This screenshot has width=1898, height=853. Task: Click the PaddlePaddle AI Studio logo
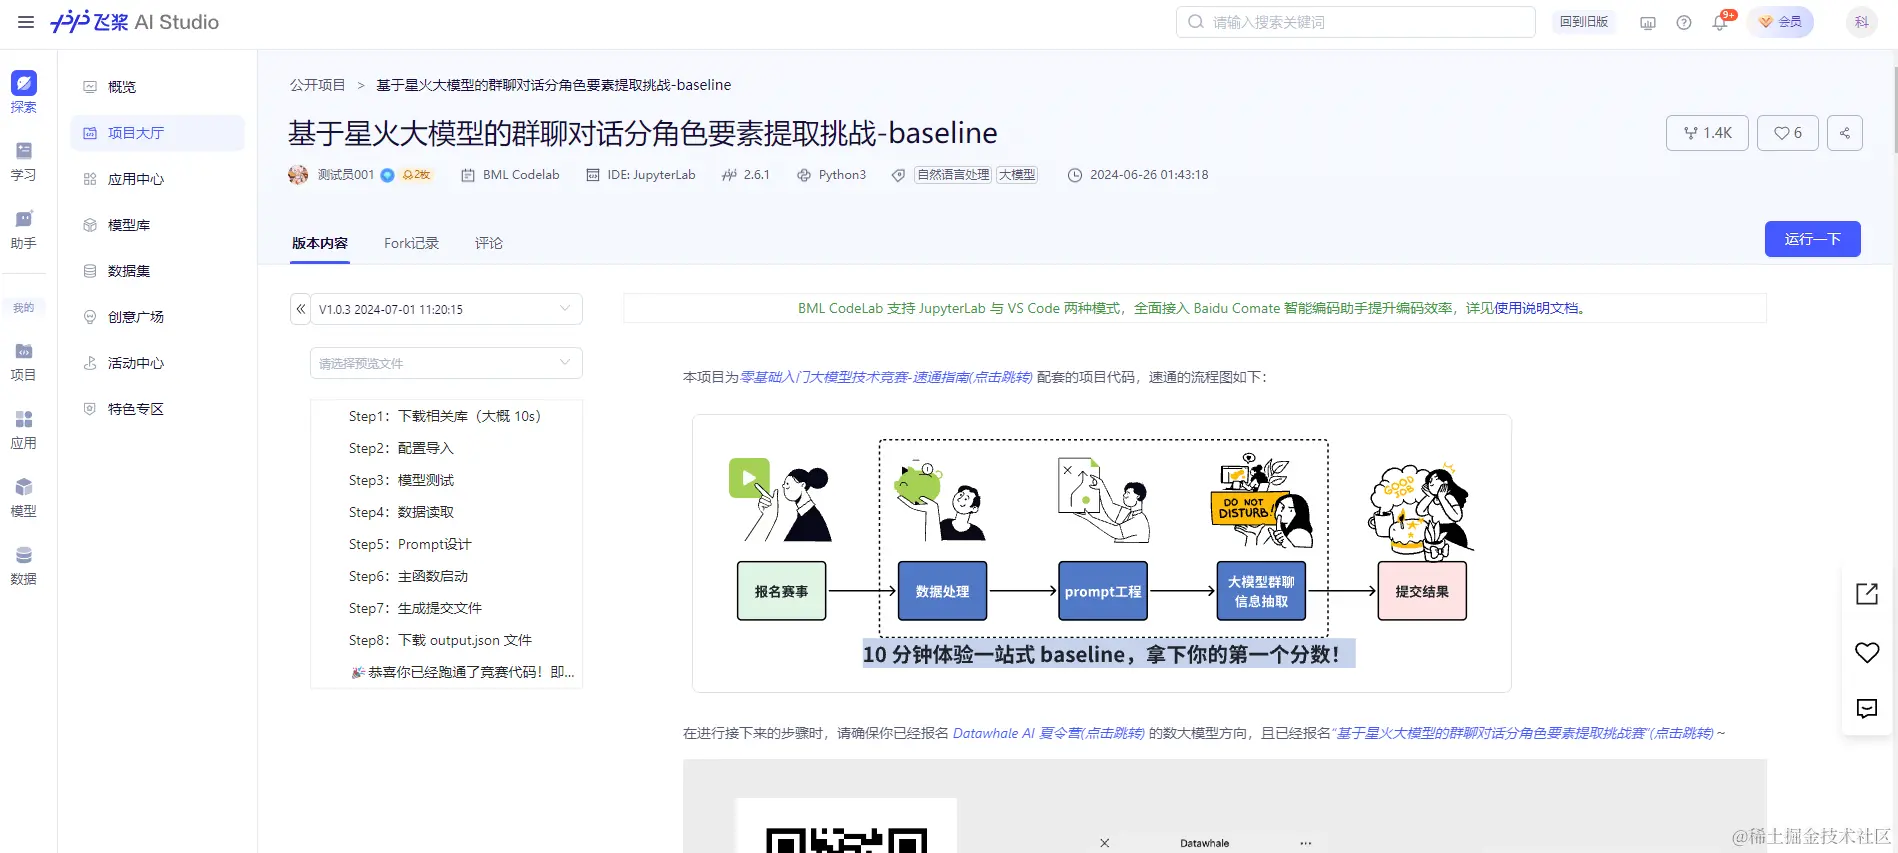135,22
